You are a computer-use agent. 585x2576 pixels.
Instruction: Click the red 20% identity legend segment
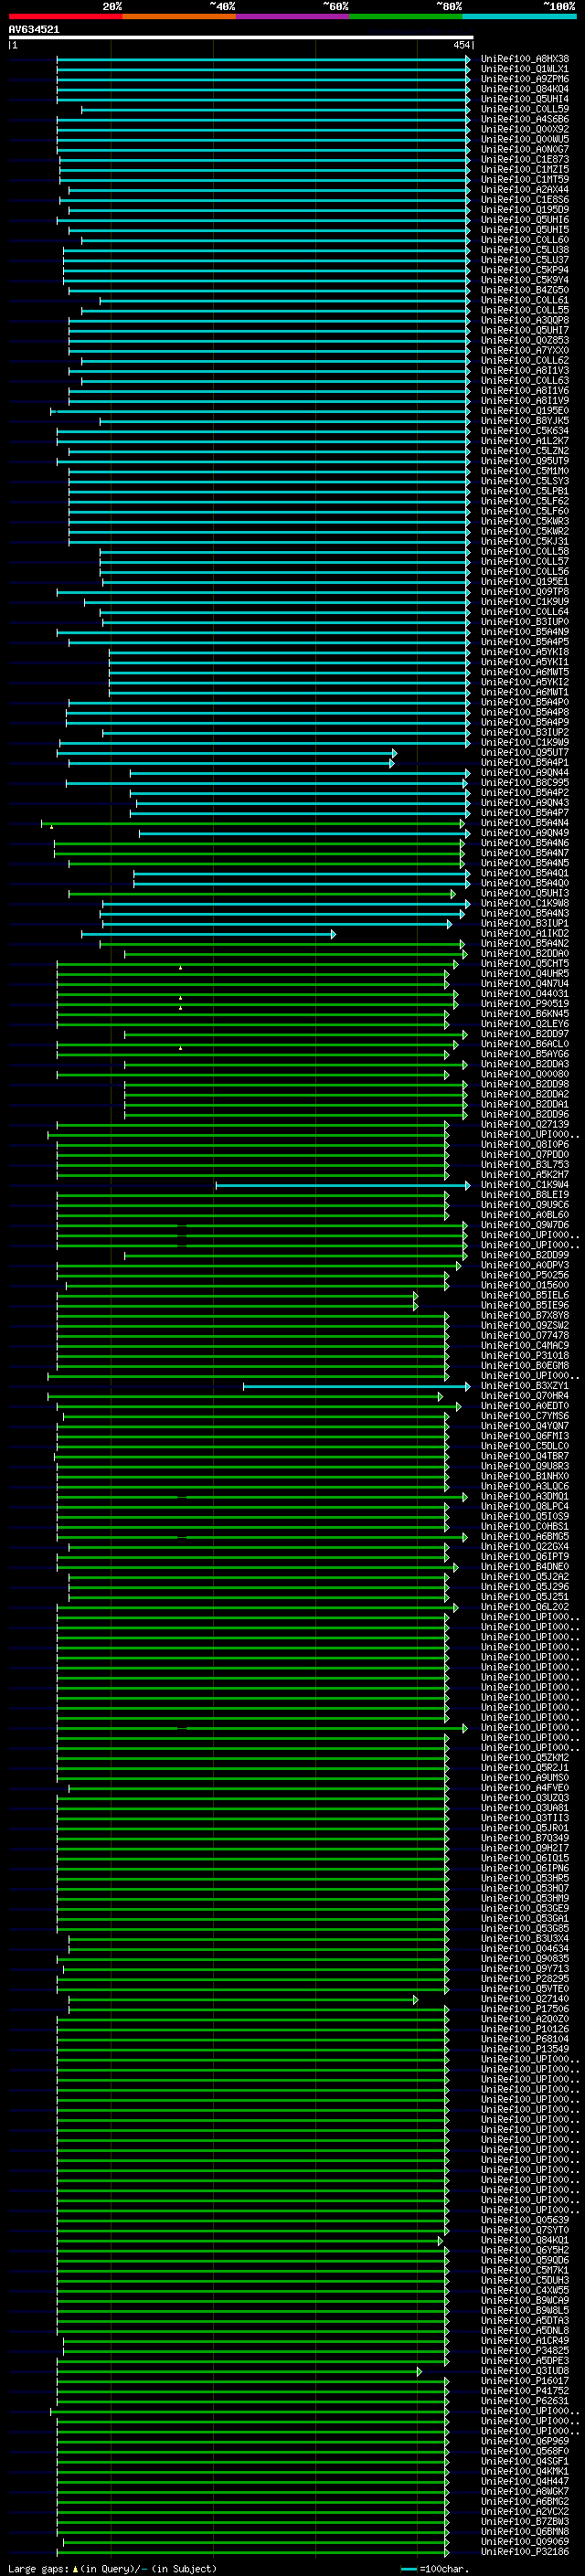[x=65, y=16]
